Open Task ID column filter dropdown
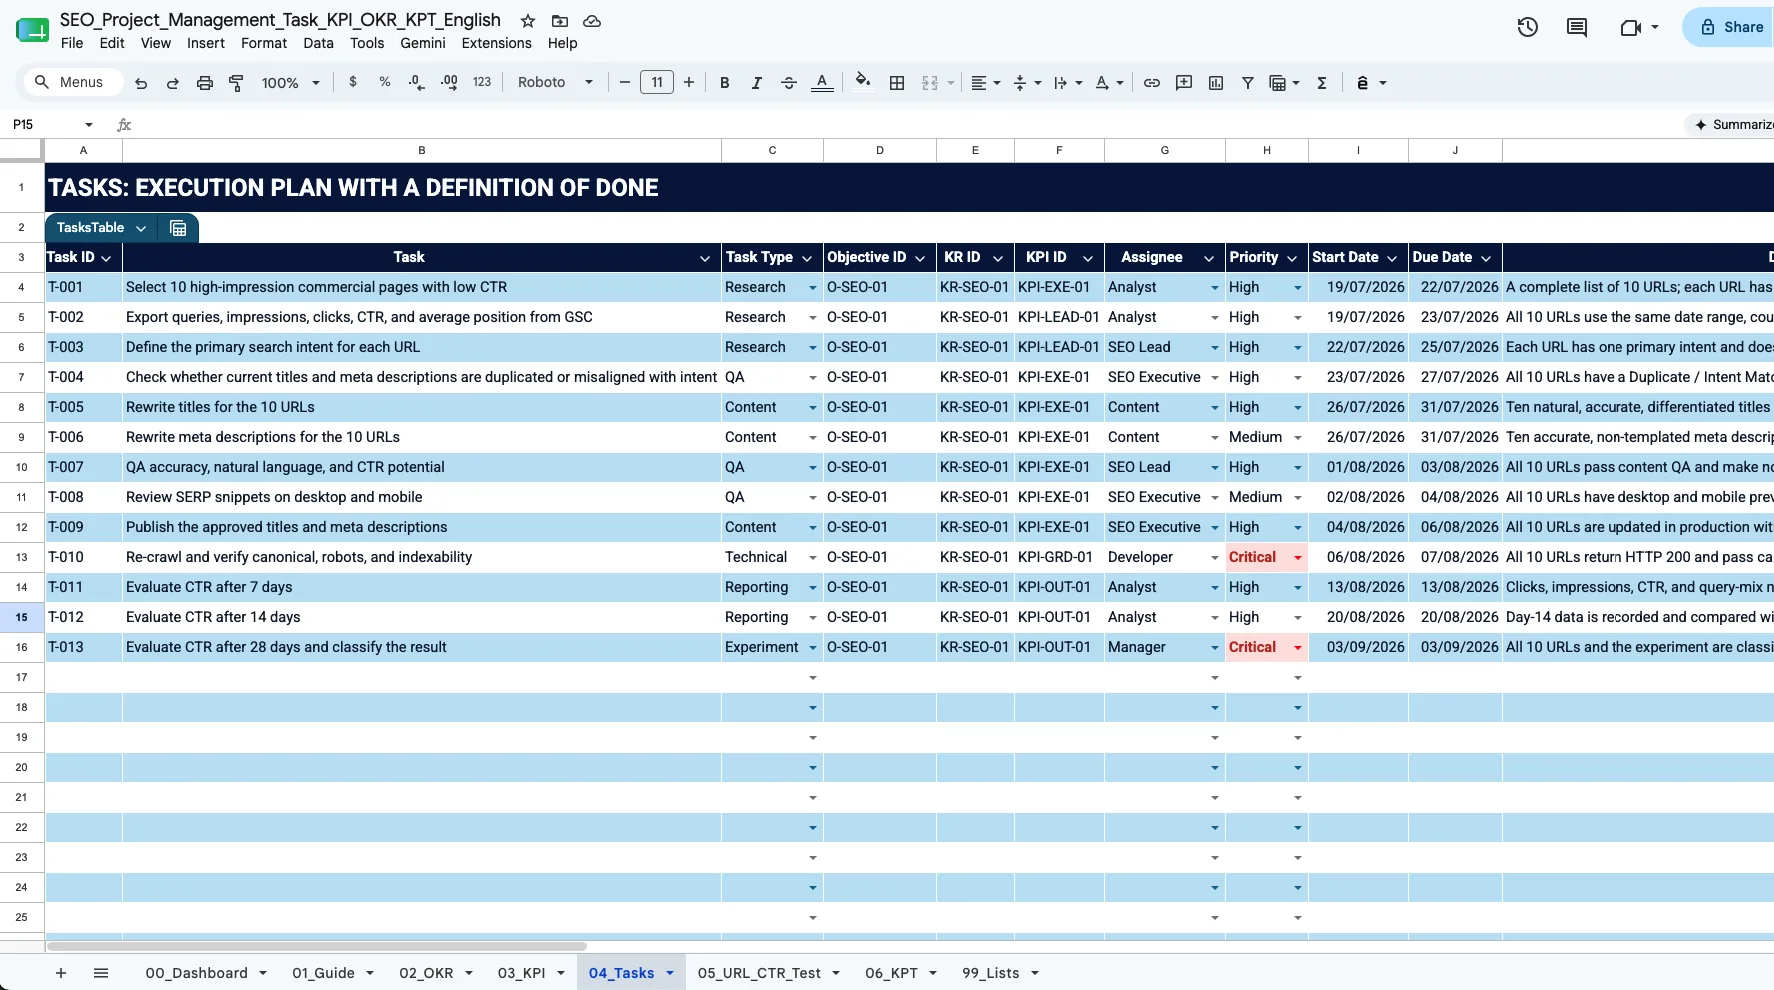 106,258
